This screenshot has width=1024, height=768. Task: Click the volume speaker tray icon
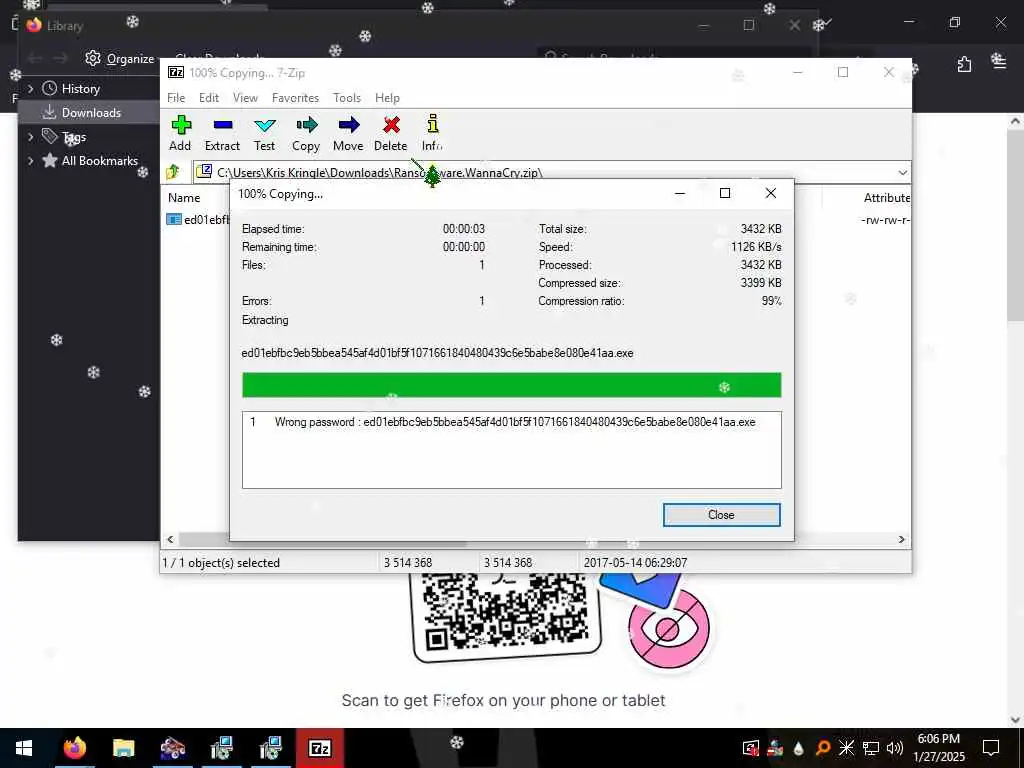click(895, 748)
